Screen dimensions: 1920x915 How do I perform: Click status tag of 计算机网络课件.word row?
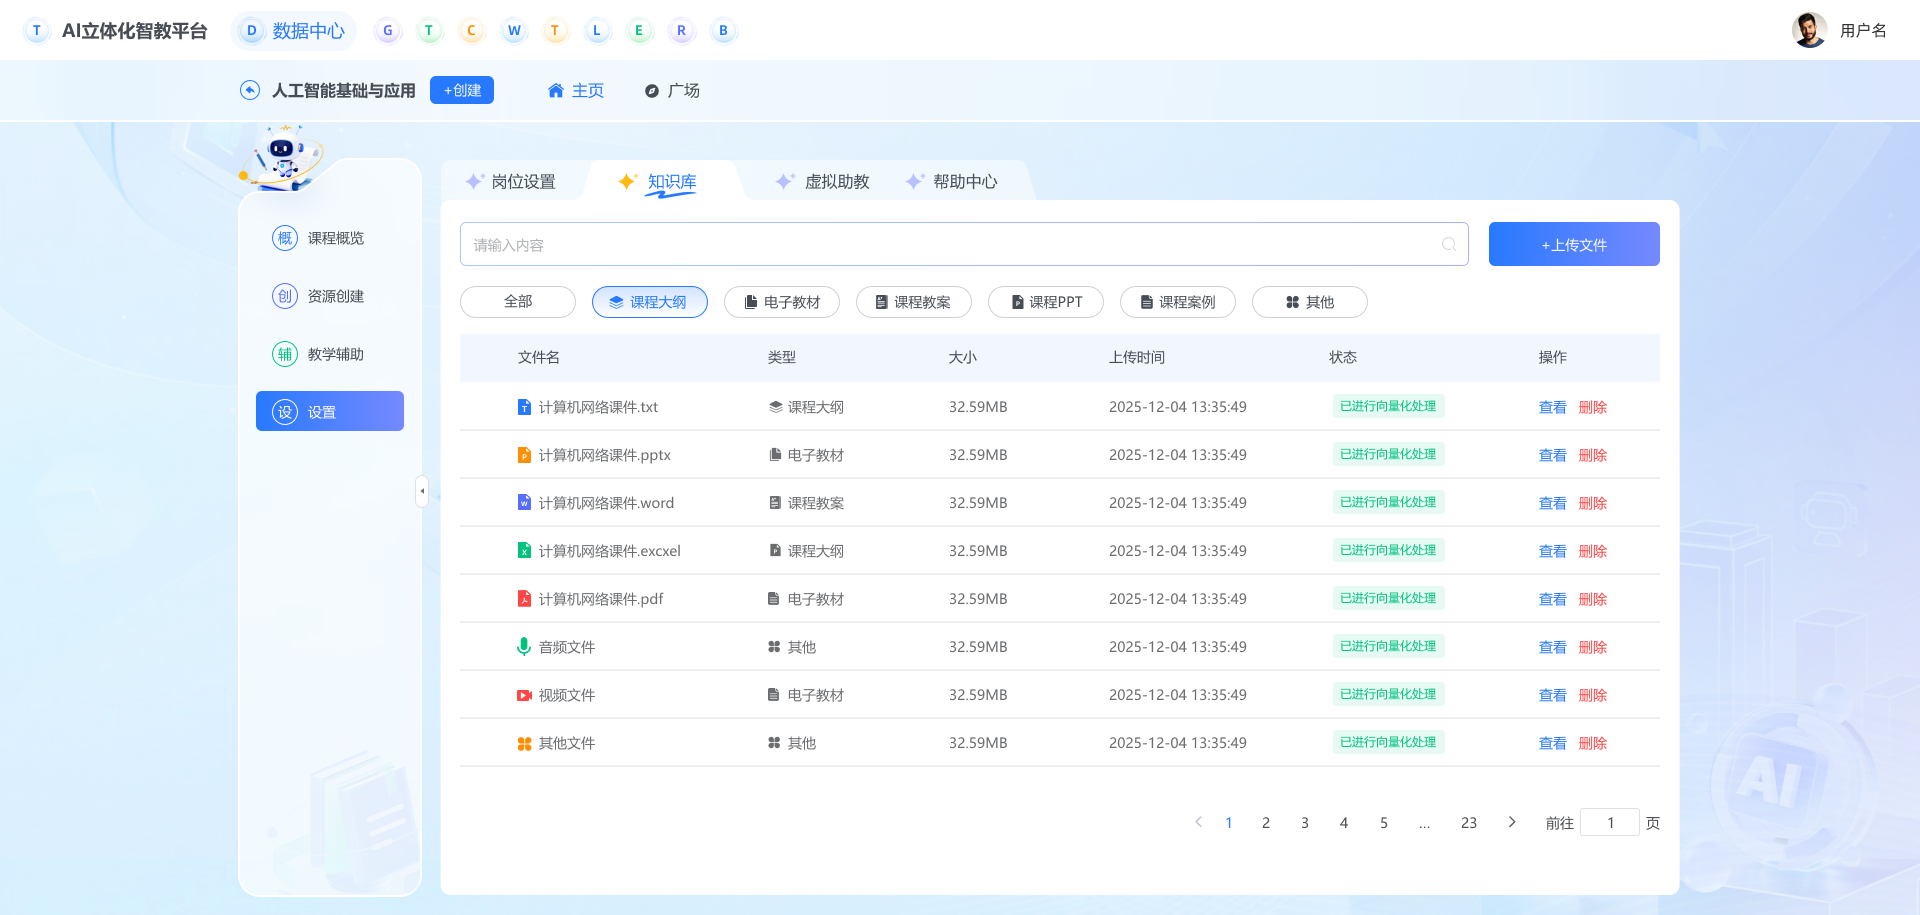click(1388, 502)
